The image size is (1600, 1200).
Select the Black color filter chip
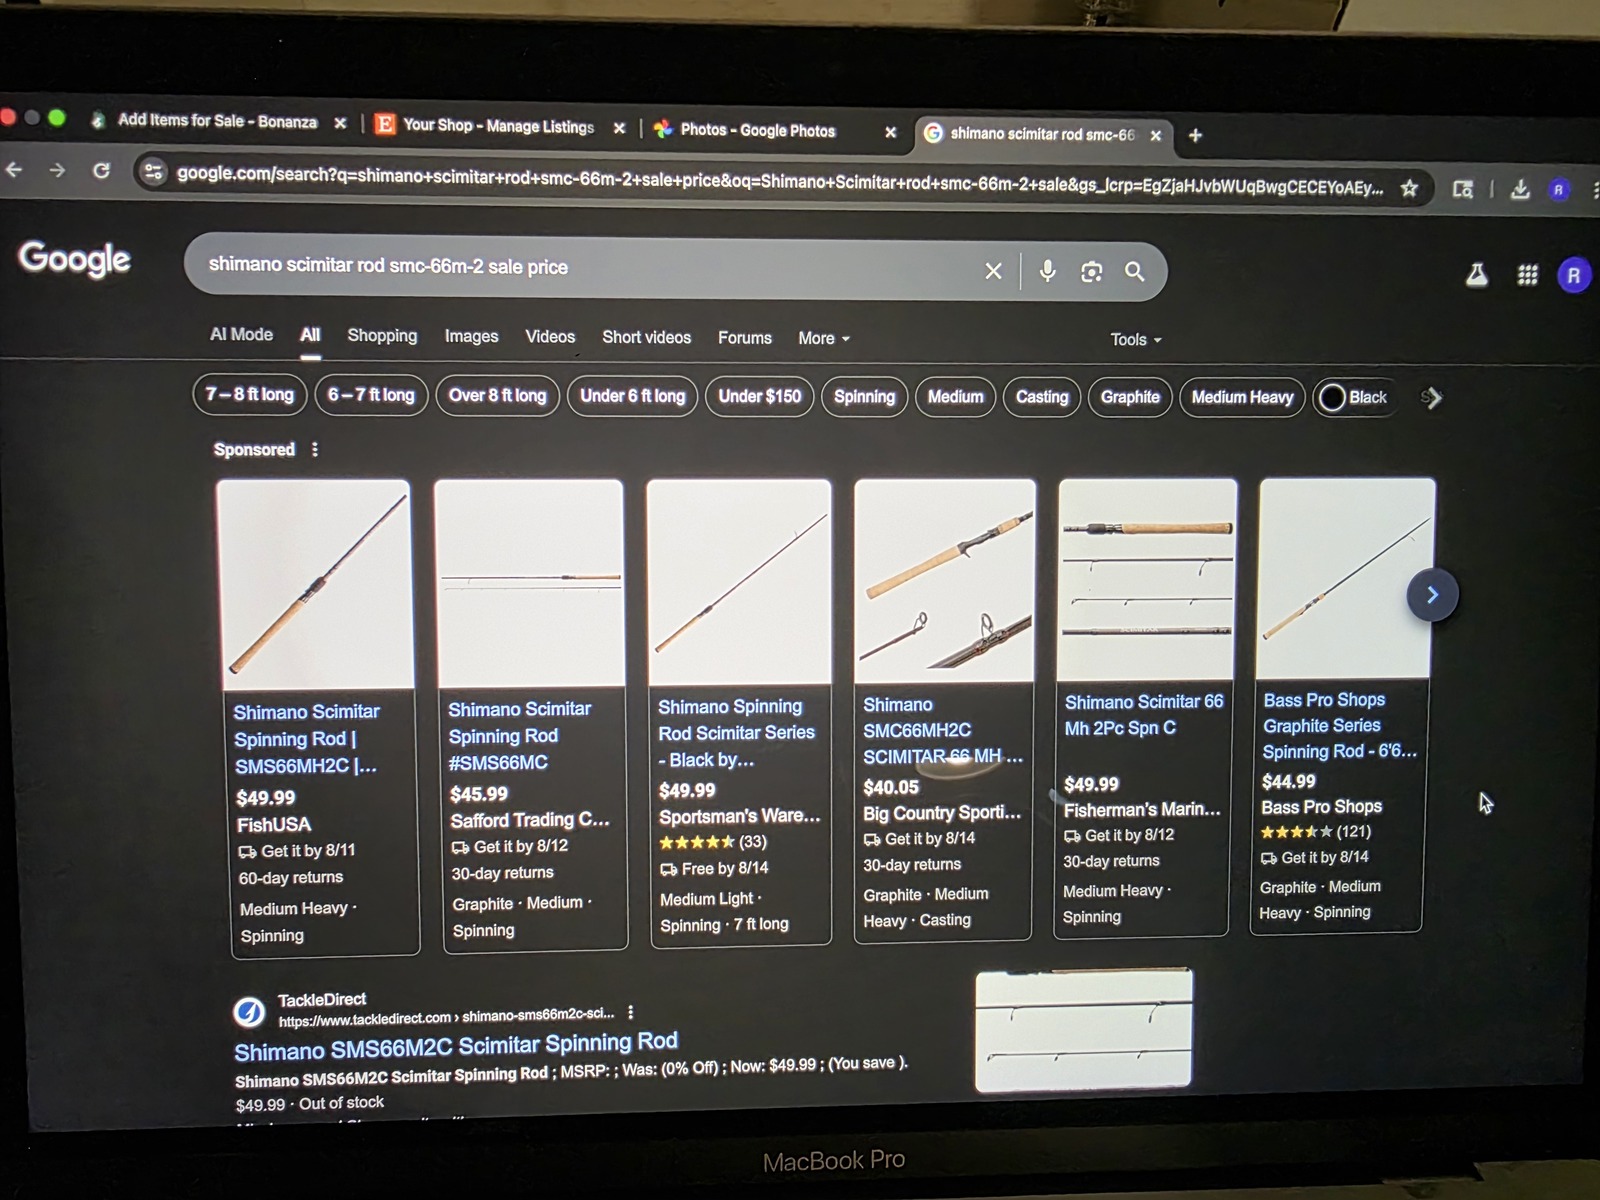[1355, 397]
